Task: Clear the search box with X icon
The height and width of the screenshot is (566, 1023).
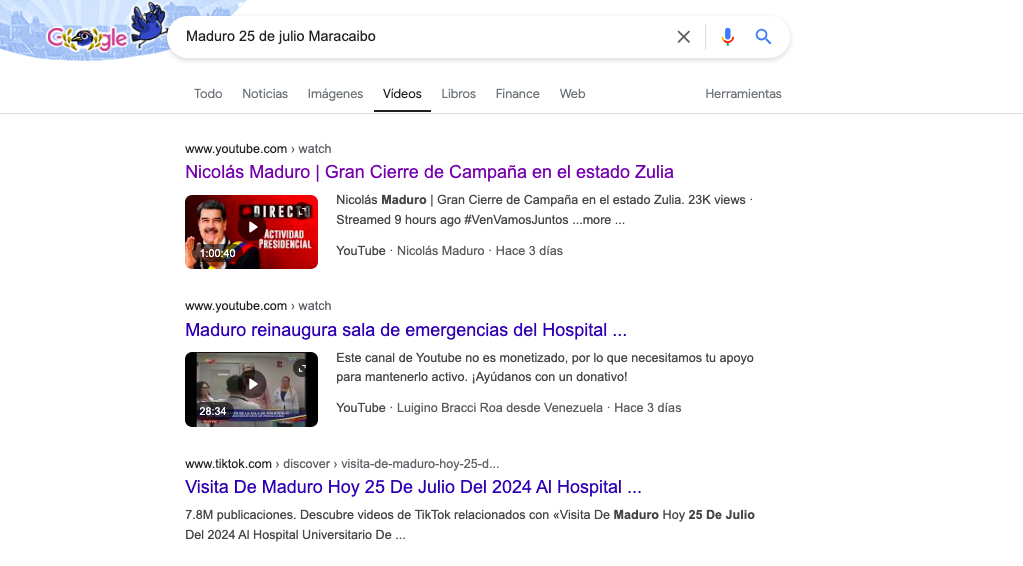Action: point(684,37)
